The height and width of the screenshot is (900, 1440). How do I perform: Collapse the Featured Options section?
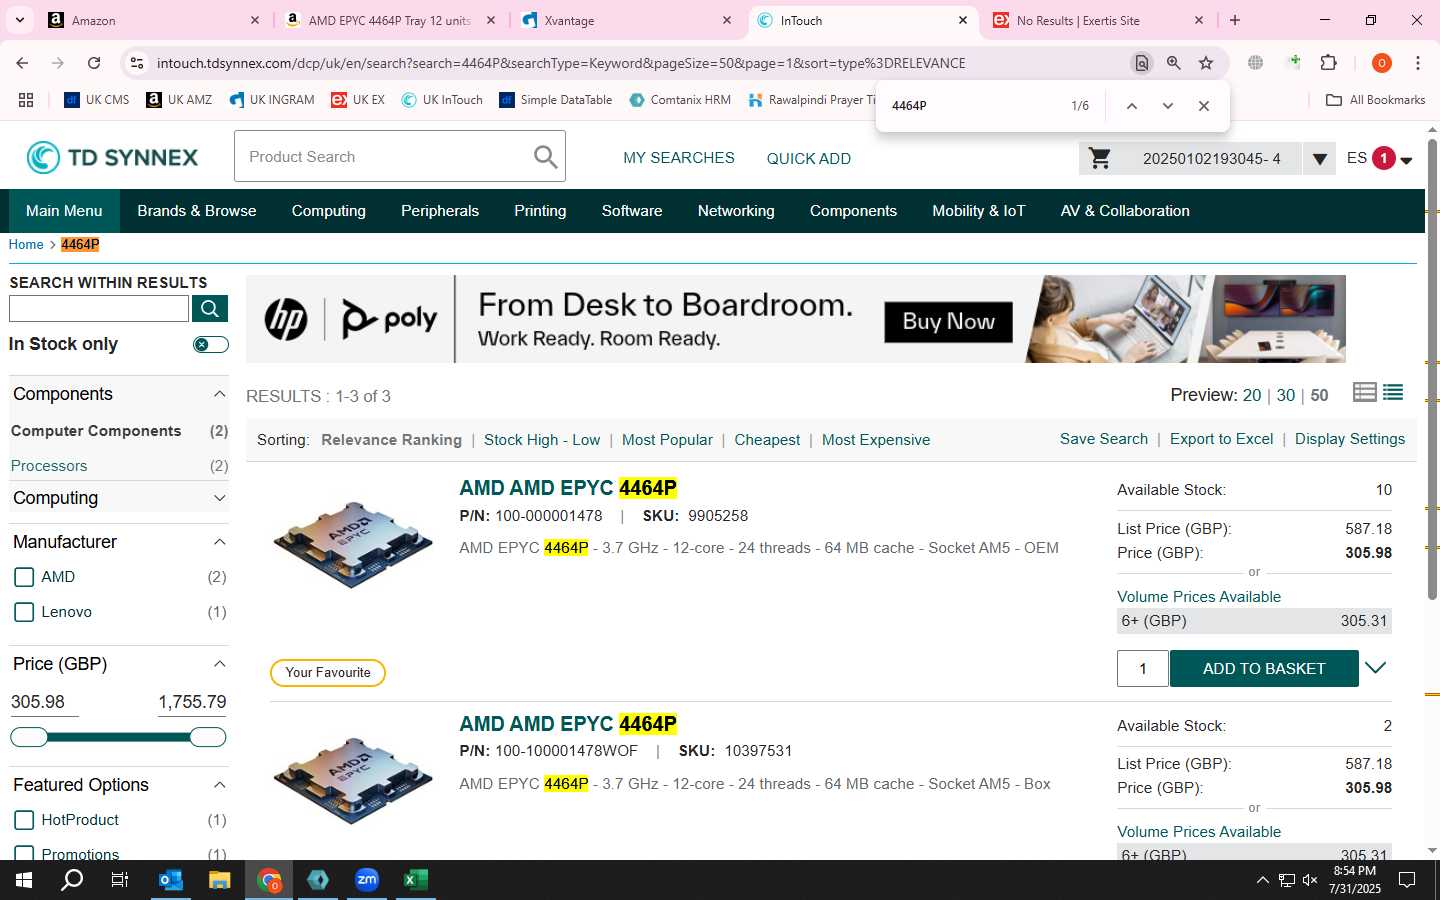[219, 785]
